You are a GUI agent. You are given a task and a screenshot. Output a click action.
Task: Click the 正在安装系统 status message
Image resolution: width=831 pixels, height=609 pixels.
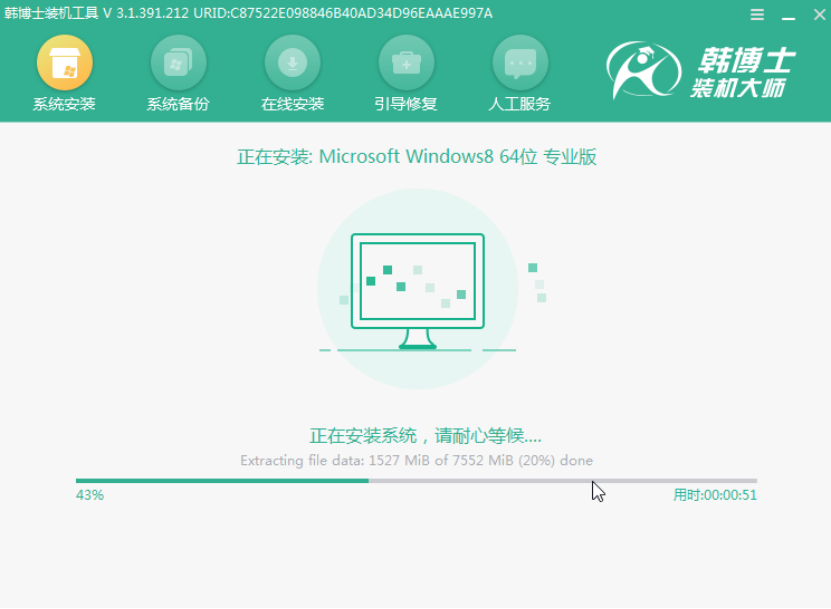coord(415,434)
